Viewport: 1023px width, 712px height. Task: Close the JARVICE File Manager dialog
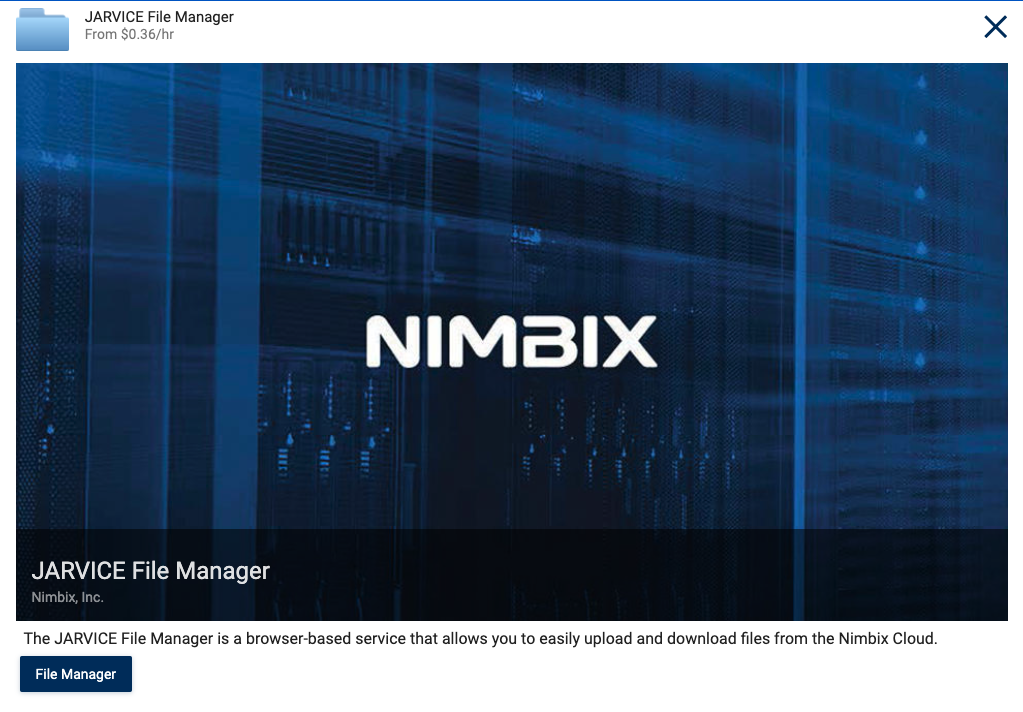(x=995, y=27)
